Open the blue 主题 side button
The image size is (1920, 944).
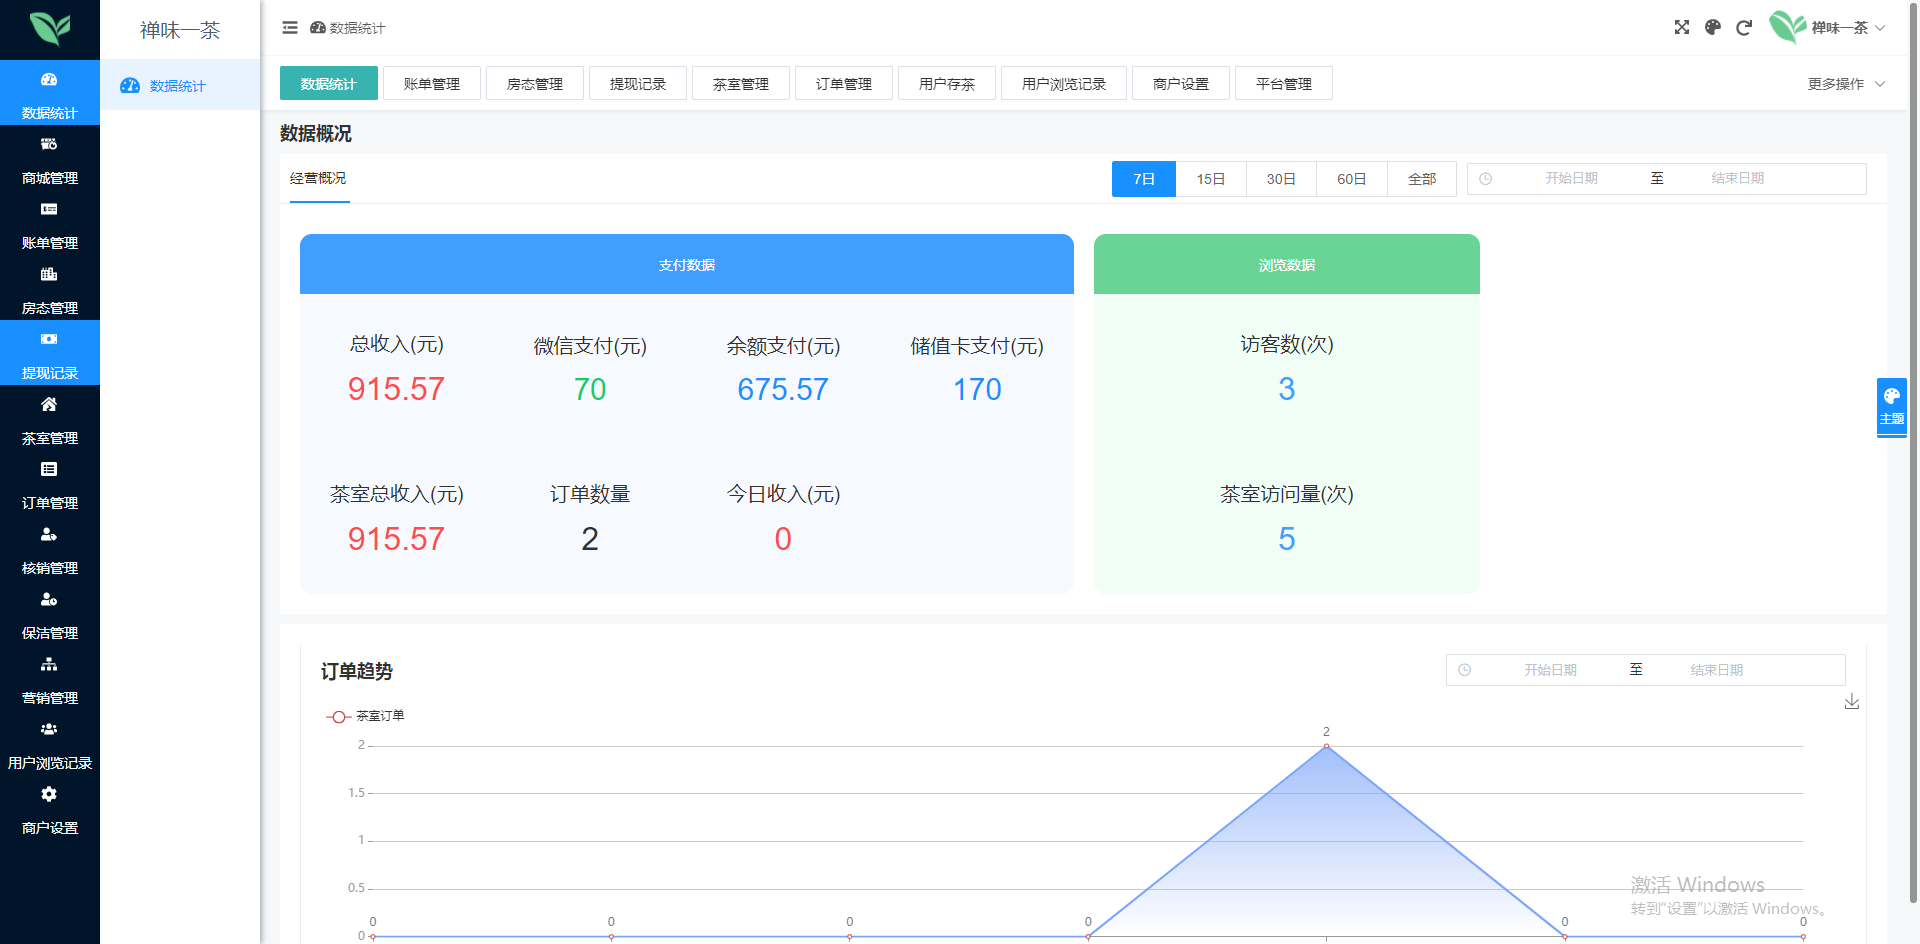click(x=1891, y=406)
